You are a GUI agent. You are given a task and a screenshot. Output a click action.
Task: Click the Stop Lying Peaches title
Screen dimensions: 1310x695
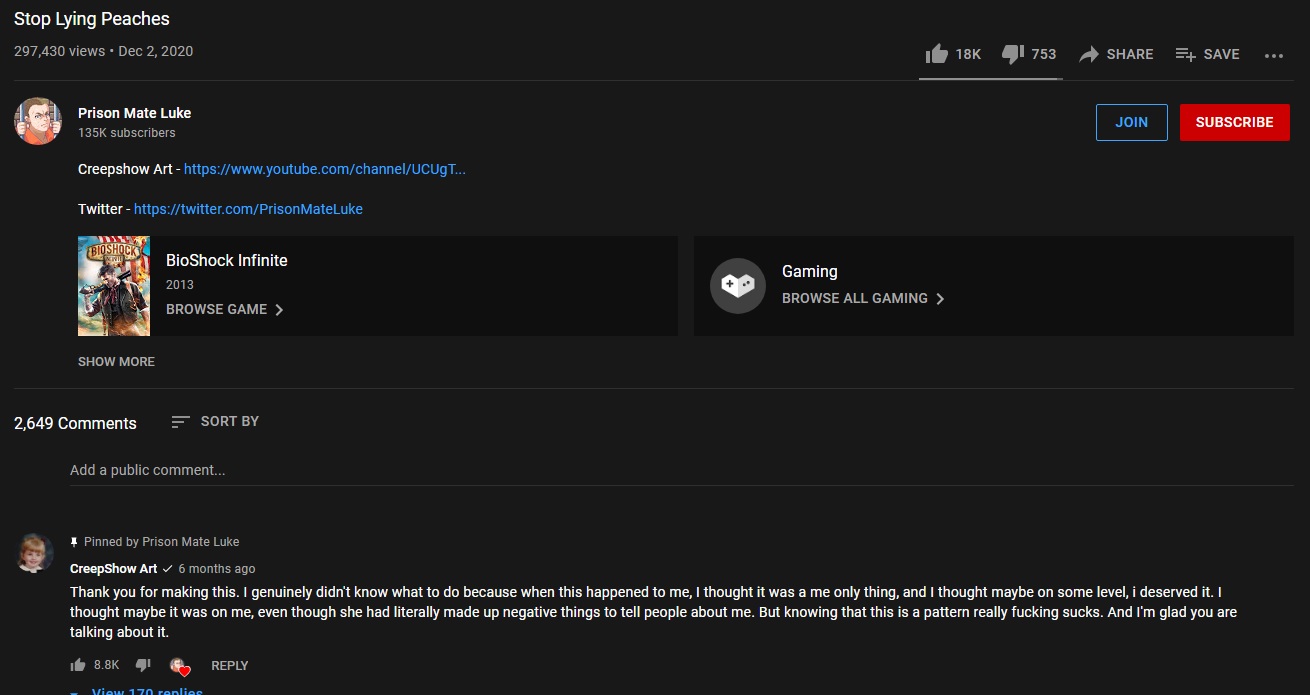click(92, 19)
